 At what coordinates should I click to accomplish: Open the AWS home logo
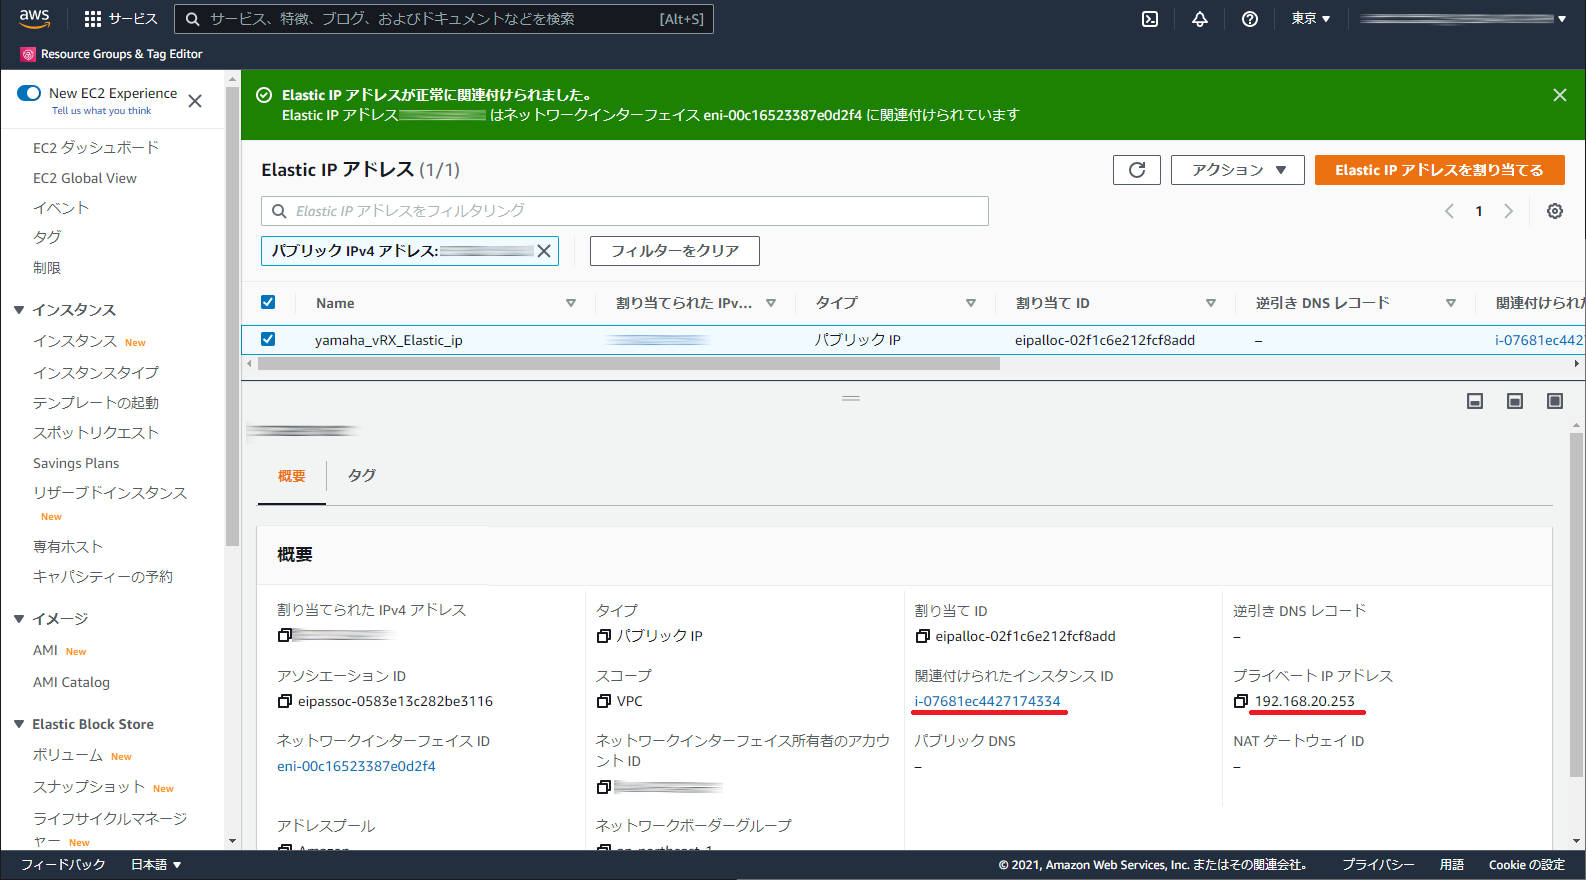(34, 18)
